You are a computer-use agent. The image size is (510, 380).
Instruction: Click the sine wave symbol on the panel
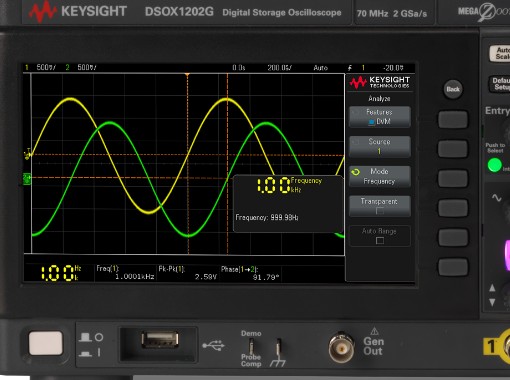tap(497, 198)
